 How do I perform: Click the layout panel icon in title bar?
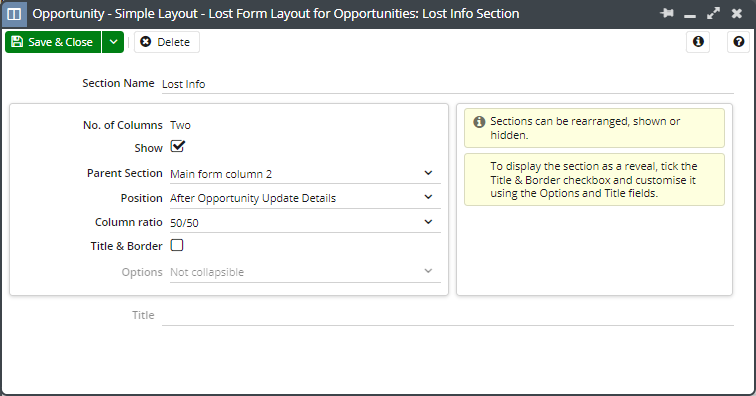[x=14, y=14]
